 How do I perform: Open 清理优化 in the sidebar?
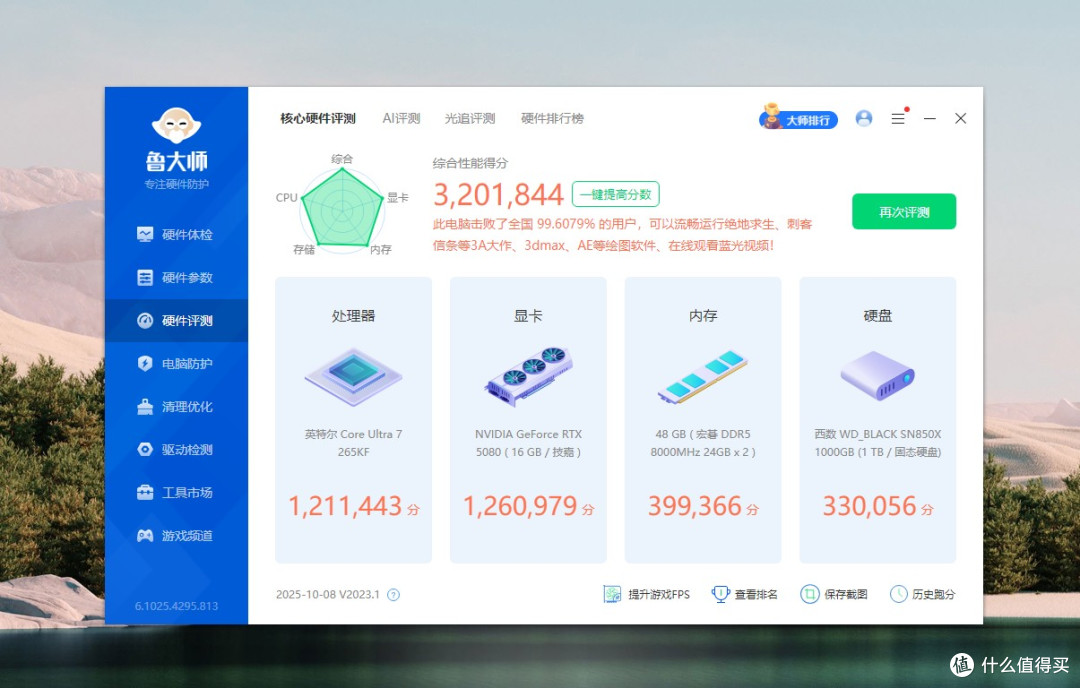(176, 407)
